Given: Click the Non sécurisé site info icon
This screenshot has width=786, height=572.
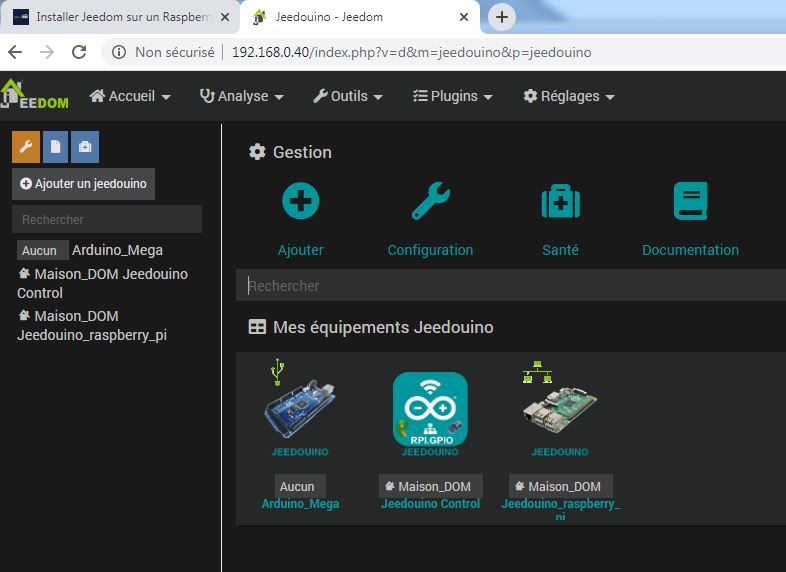Looking at the screenshot, I should click(119, 52).
